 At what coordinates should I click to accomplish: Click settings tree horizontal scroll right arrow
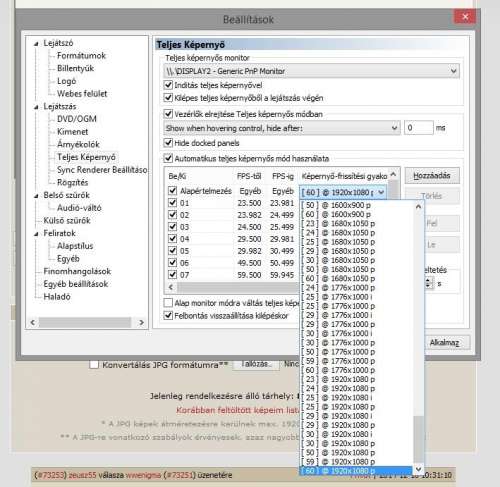[141, 322]
